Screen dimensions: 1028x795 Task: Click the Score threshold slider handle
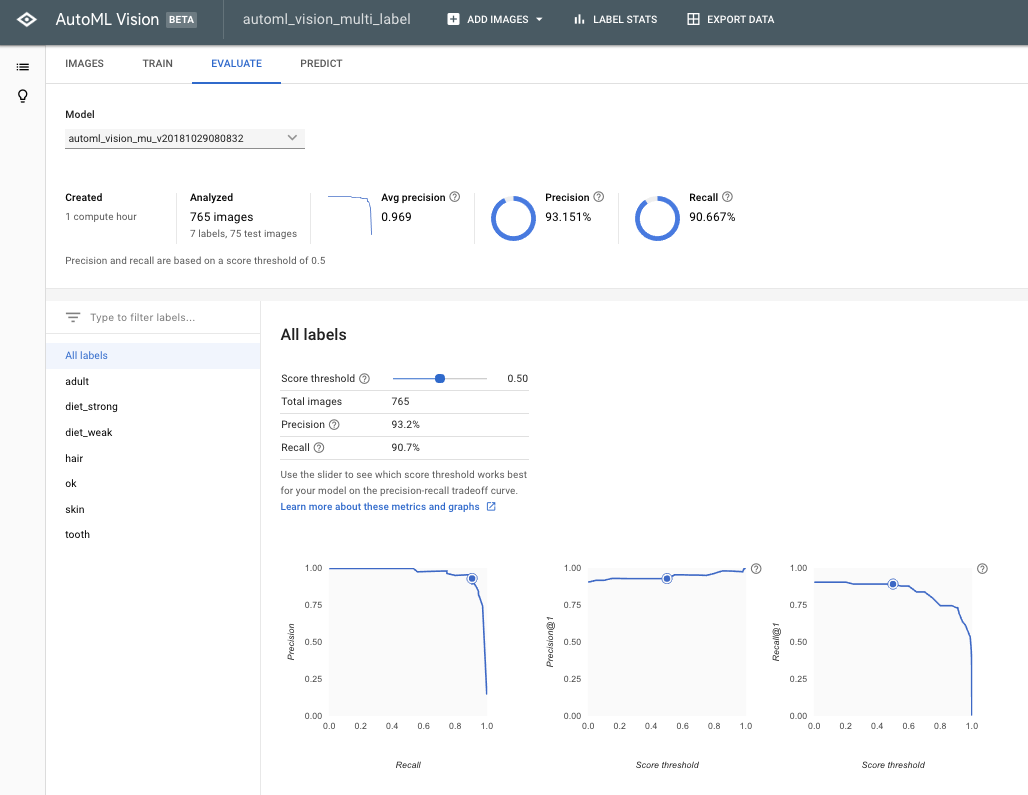point(440,379)
